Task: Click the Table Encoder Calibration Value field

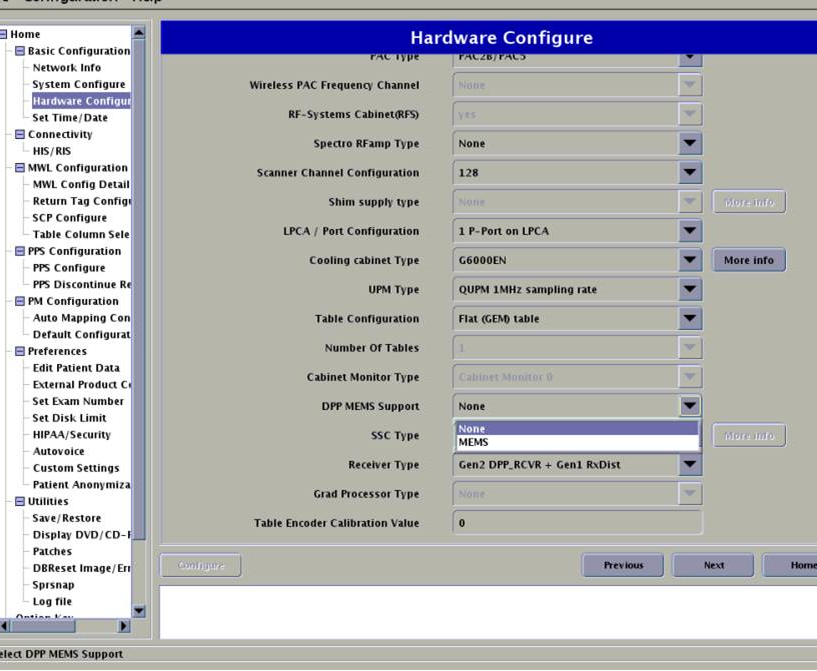Action: click(576, 523)
